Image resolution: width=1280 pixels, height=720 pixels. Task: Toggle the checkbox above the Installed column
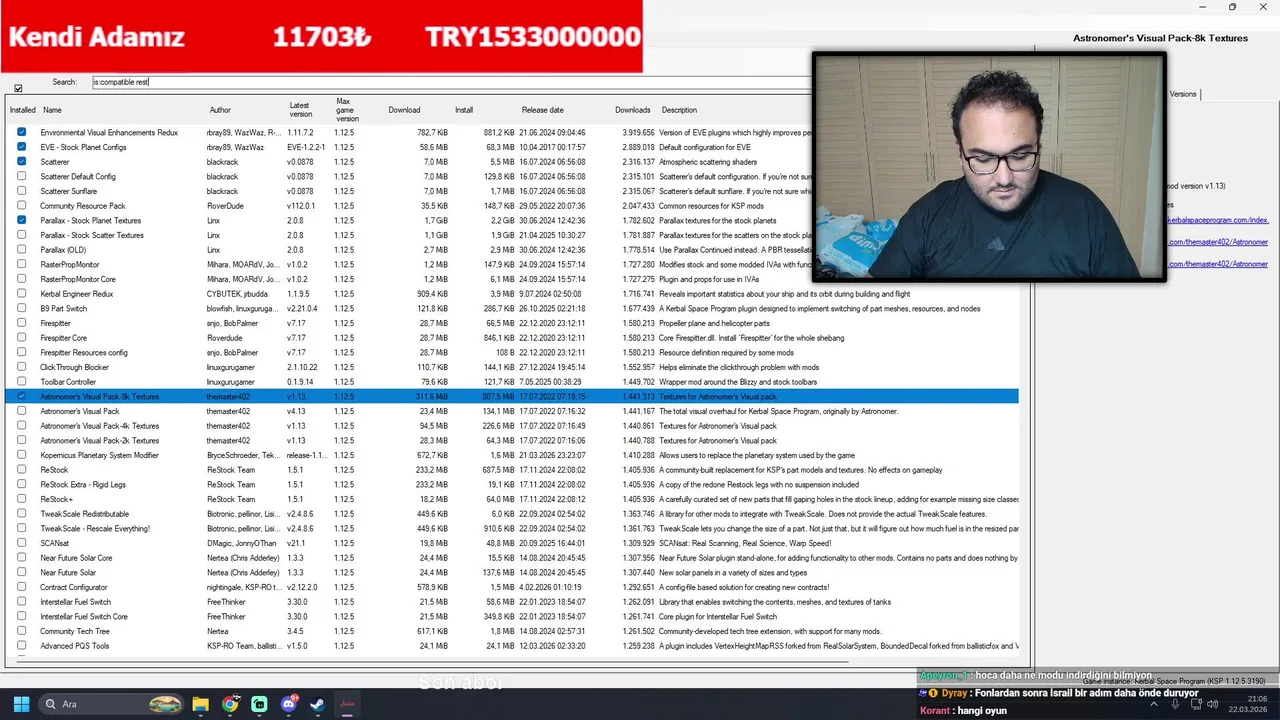tap(18, 88)
